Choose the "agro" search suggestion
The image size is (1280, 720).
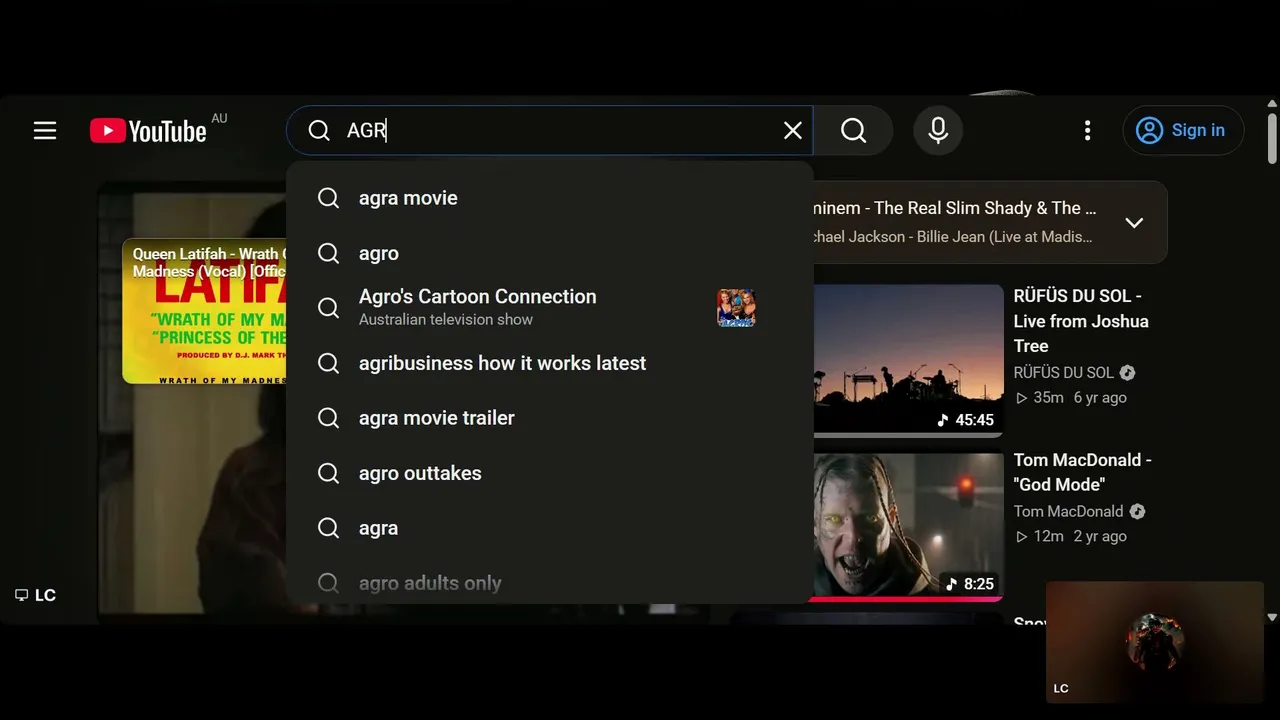coord(550,253)
